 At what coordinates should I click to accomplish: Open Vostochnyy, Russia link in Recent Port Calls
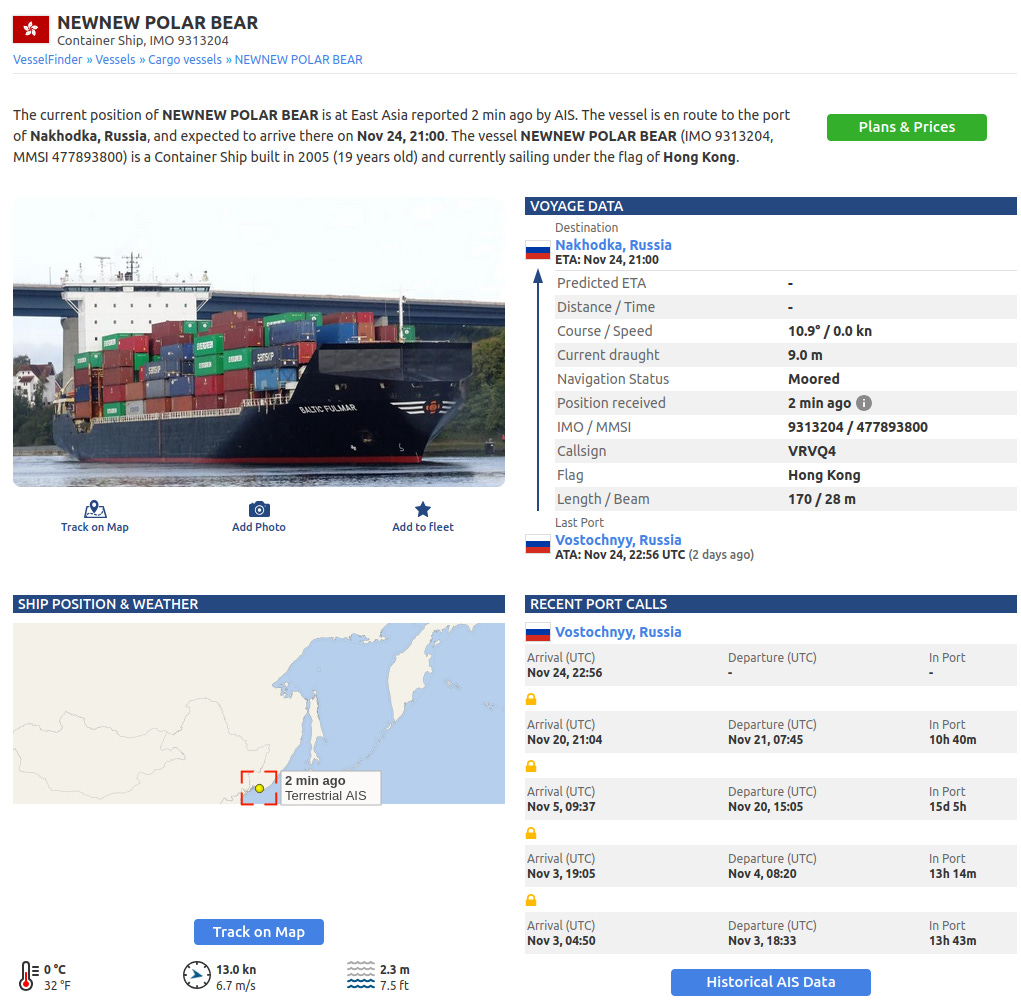pyautogui.click(x=618, y=632)
